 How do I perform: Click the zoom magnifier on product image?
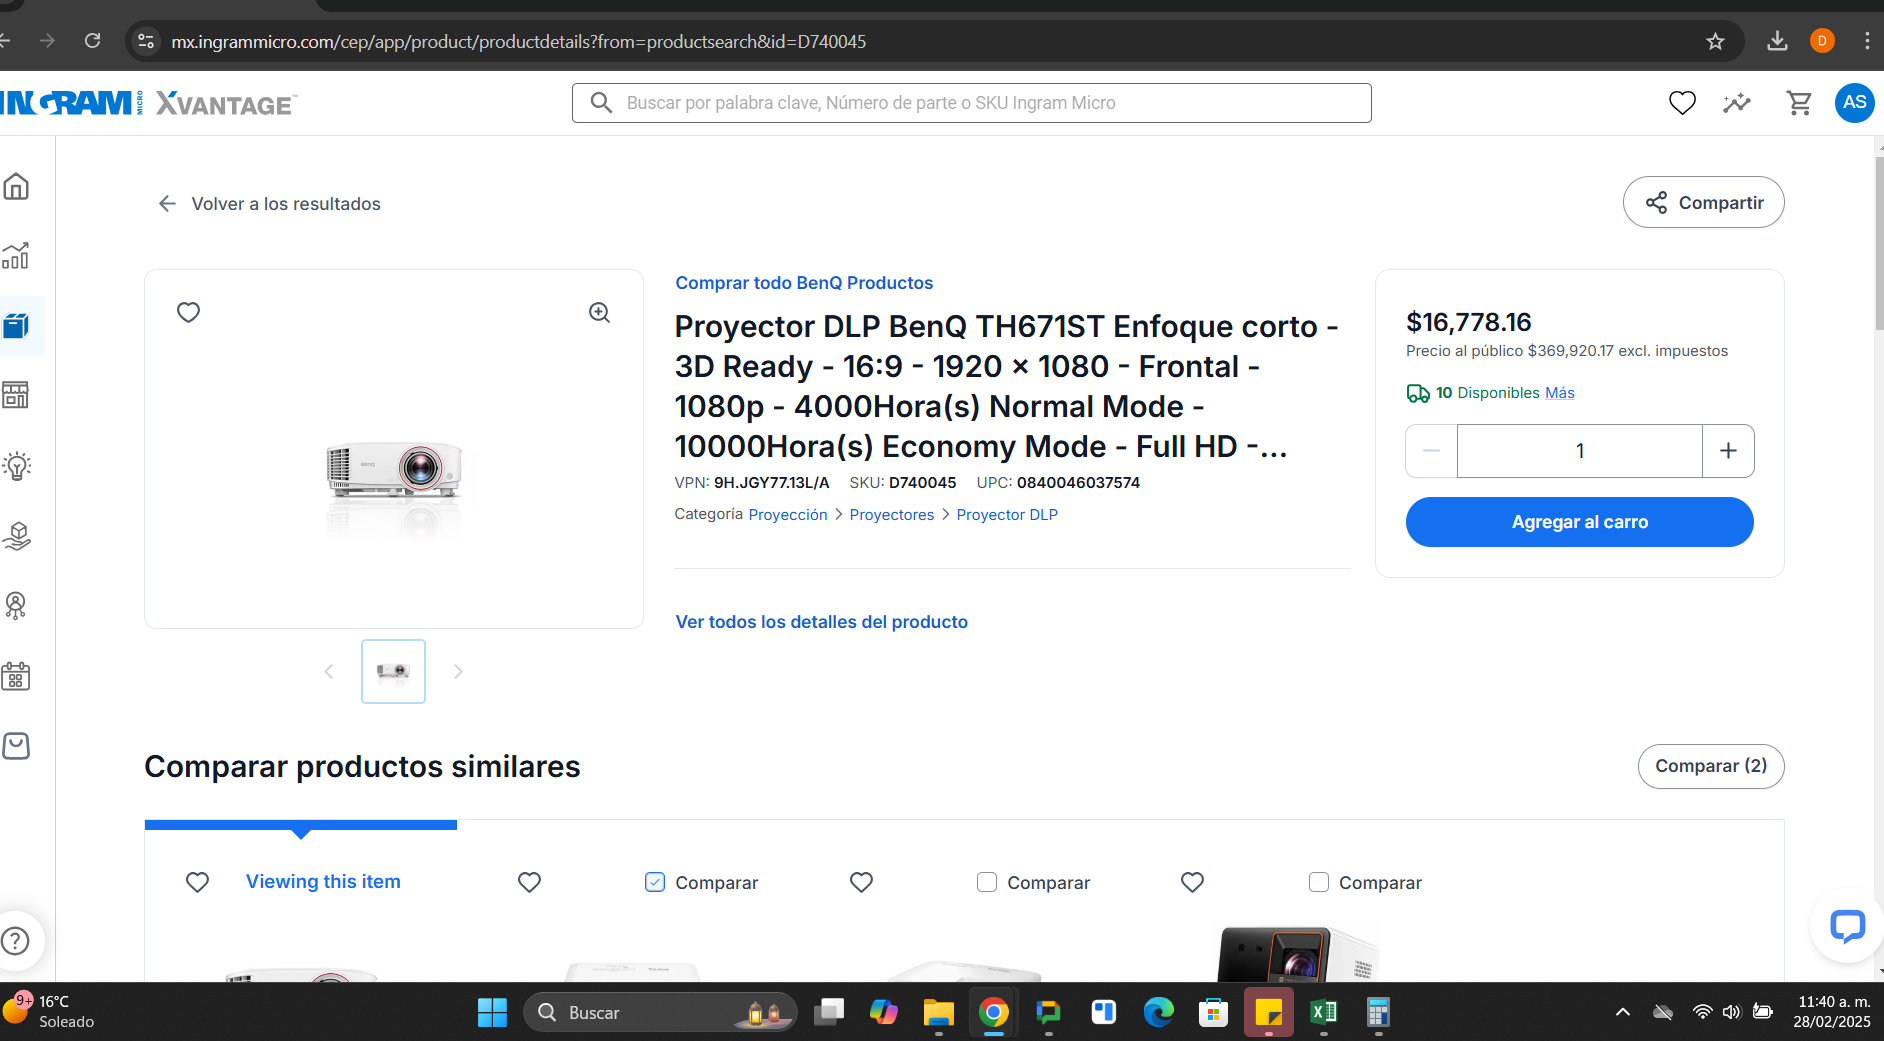(599, 313)
